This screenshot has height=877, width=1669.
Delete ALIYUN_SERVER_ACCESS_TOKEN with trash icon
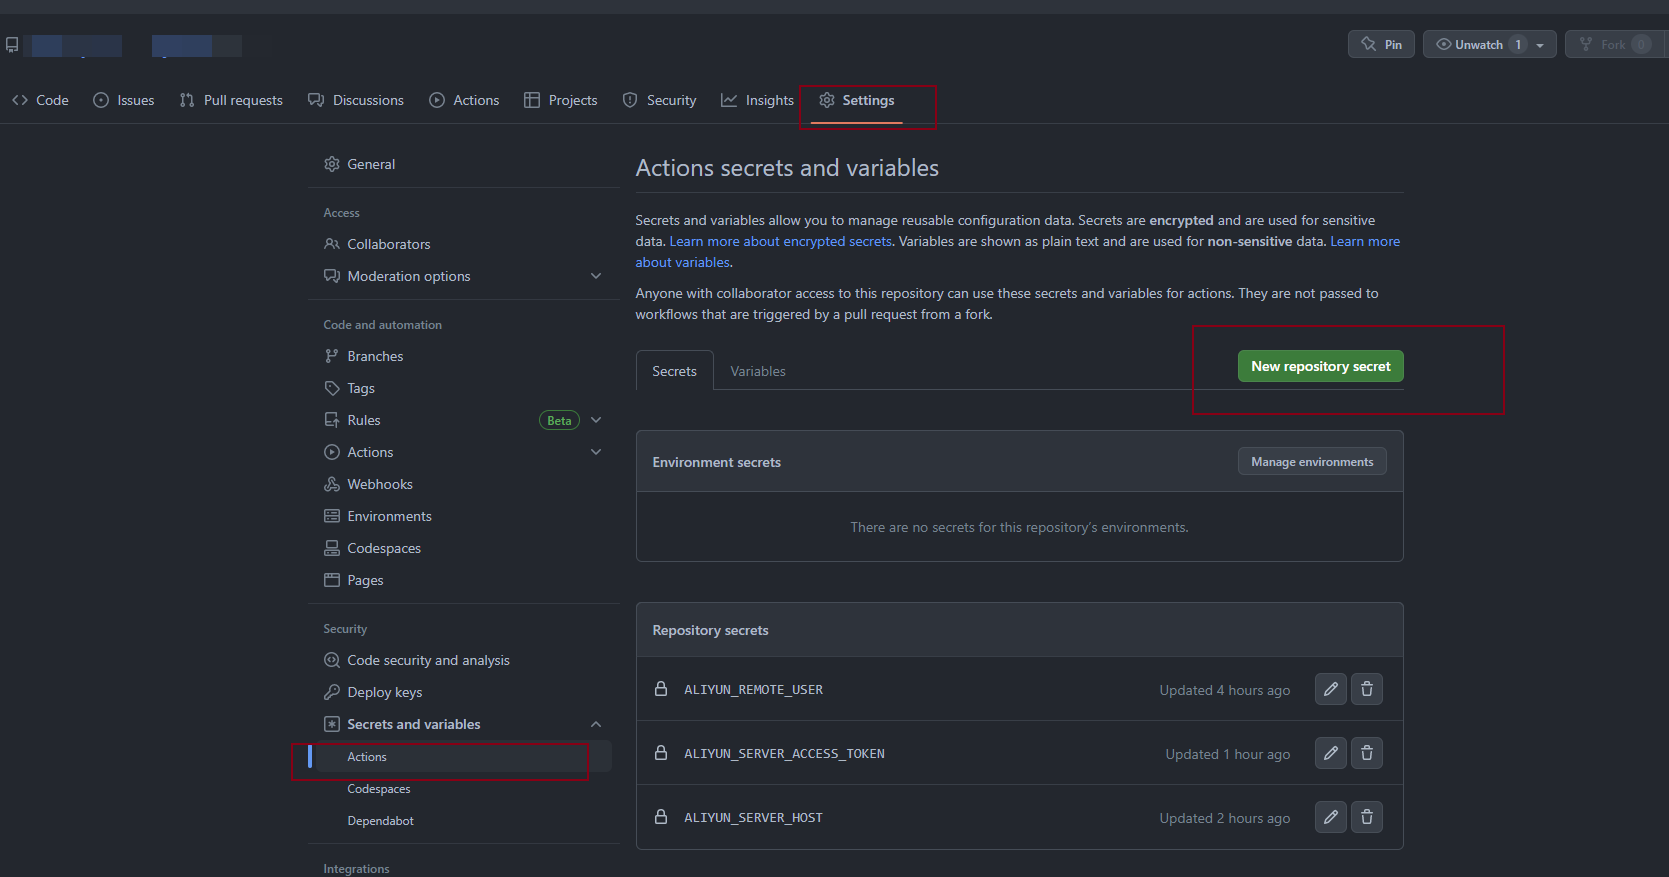pyautogui.click(x=1366, y=753)
